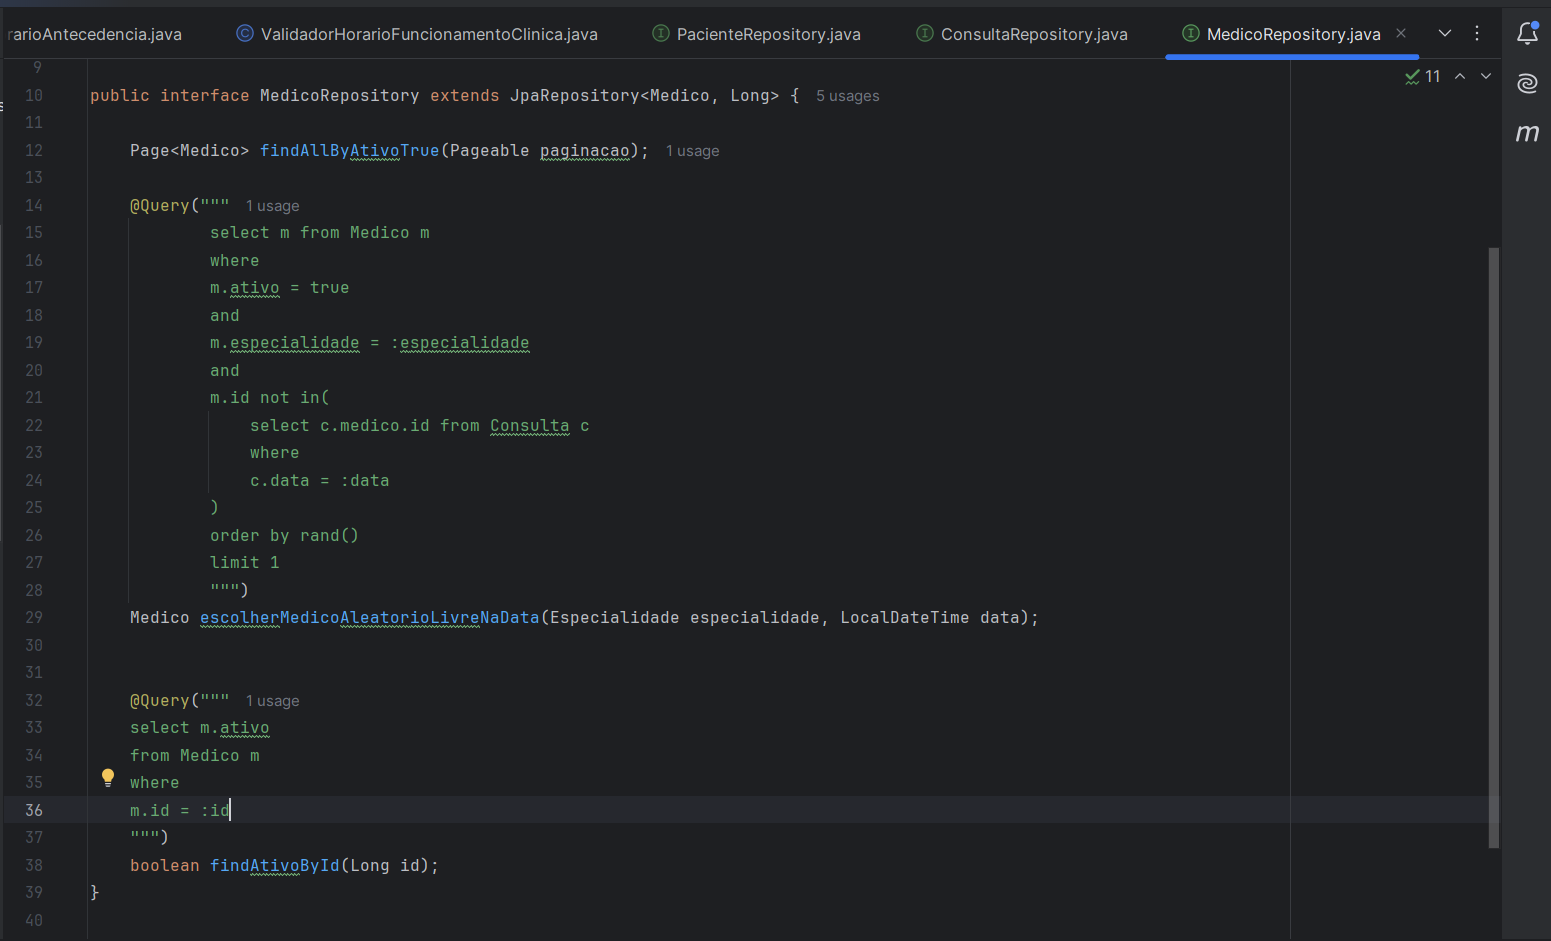Open the AI Assistant spiral icon
The height and width of the screenshot is (941, 1551).
point(1527,83)
